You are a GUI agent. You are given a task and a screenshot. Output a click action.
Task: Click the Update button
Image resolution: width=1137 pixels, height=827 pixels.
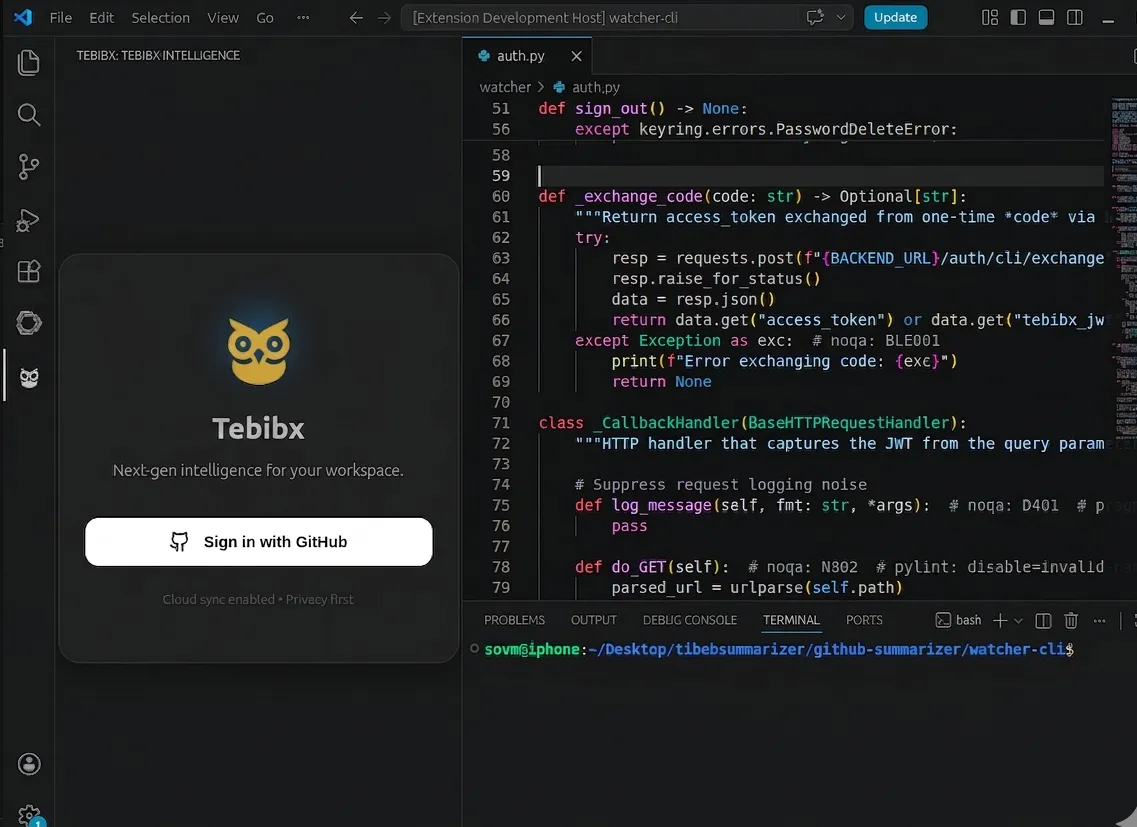point(896,17)
